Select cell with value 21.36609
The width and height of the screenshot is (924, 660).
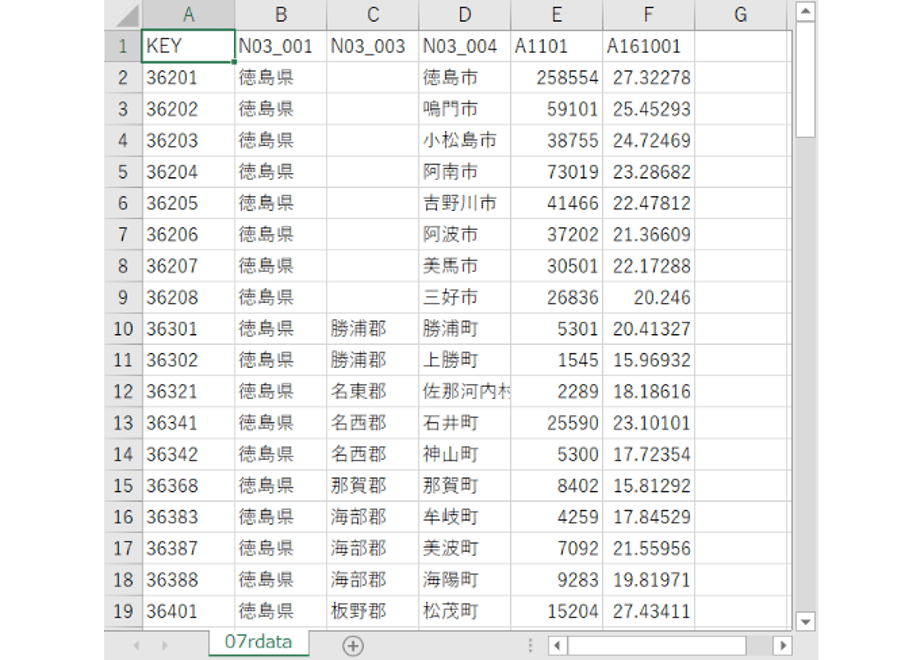pos(648,235)
